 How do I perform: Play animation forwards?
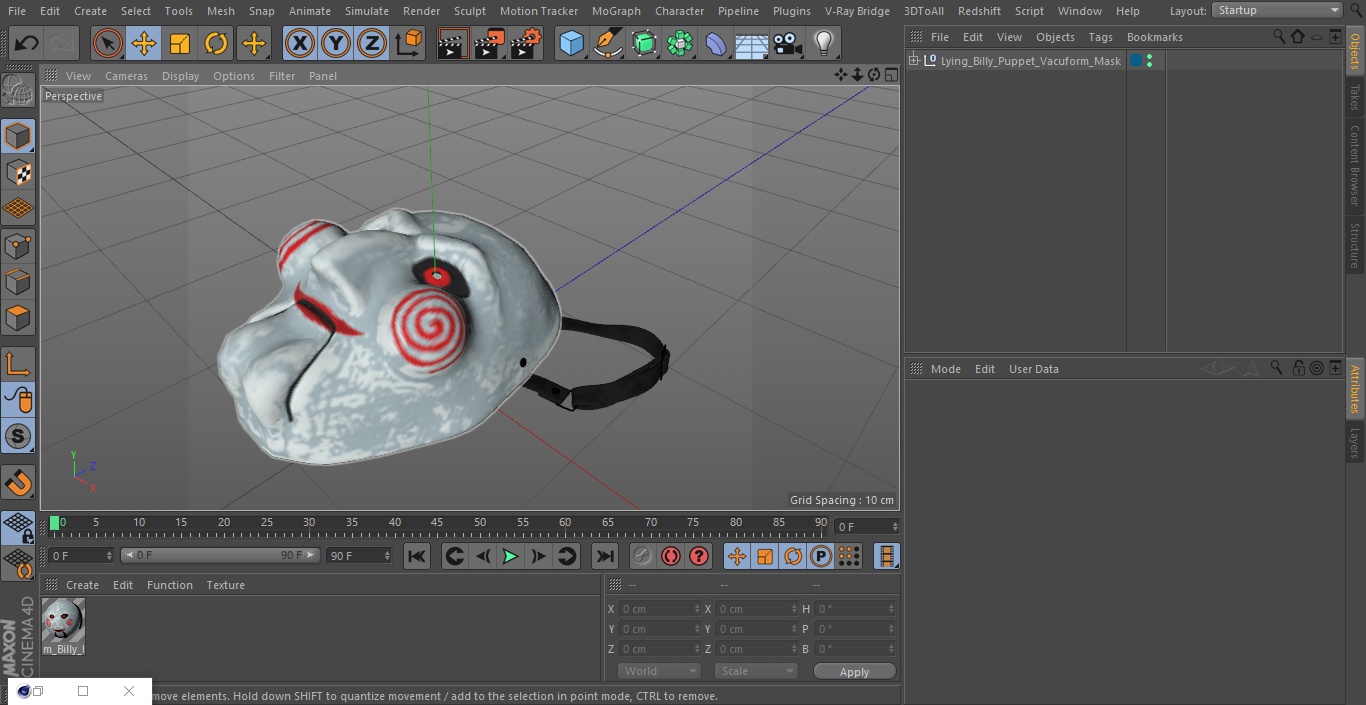510,556
